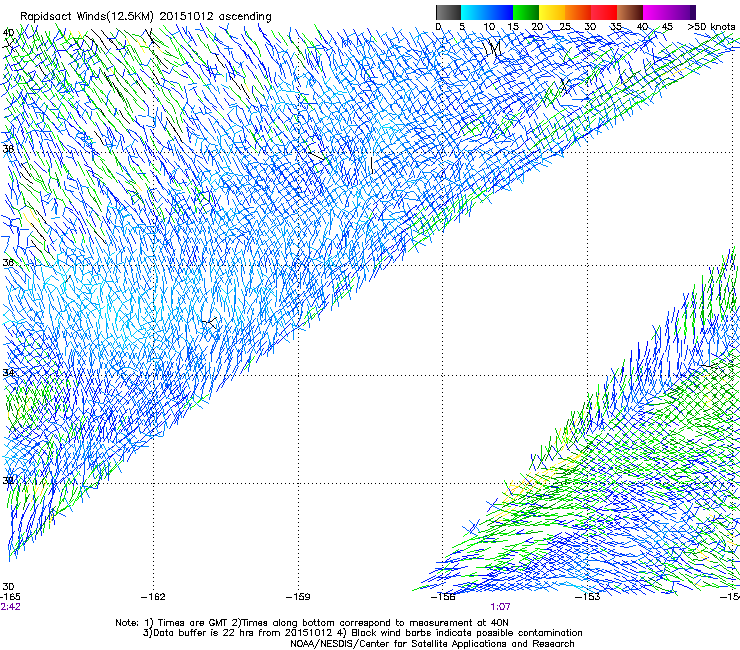Click the longitude label '-162'

pos(153,597)
